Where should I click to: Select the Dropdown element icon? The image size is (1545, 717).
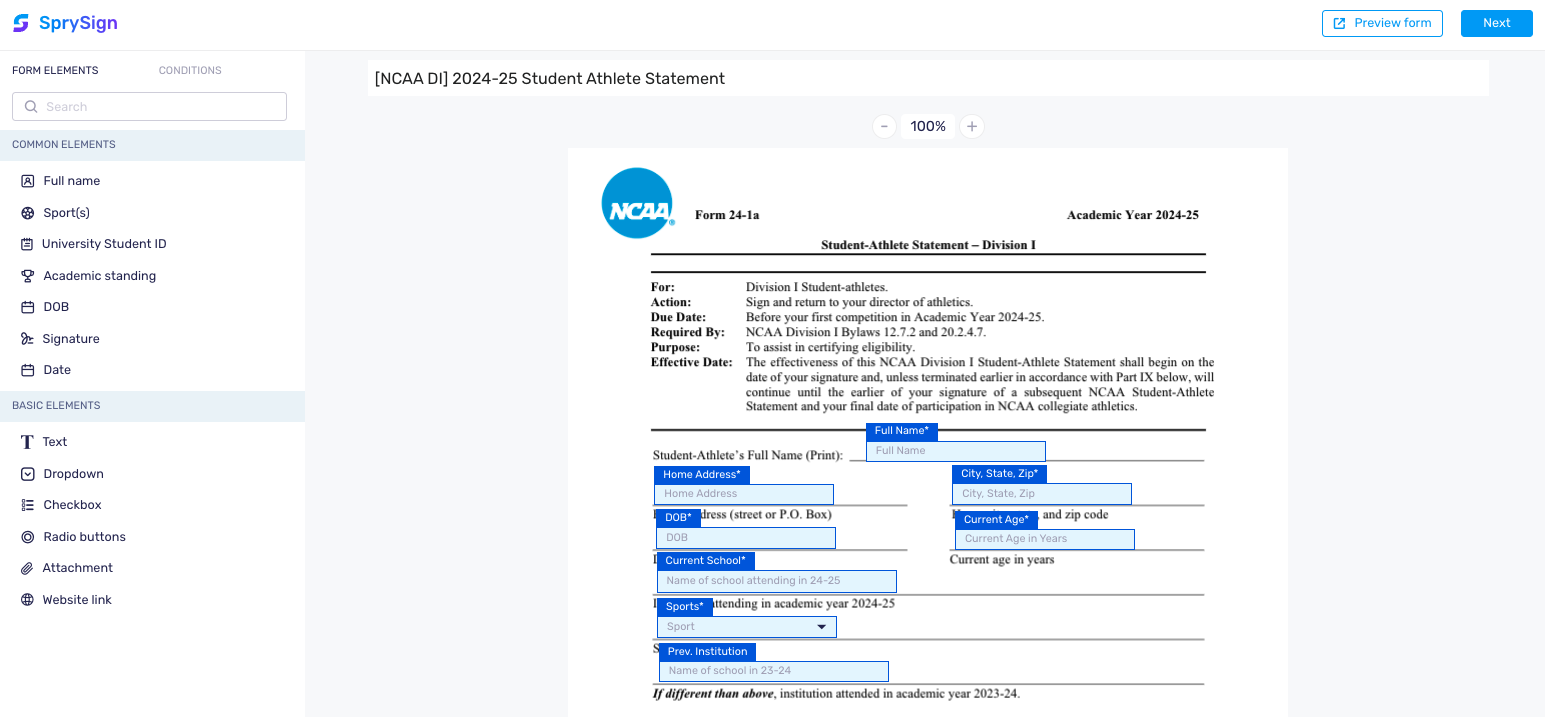[28, 474]
